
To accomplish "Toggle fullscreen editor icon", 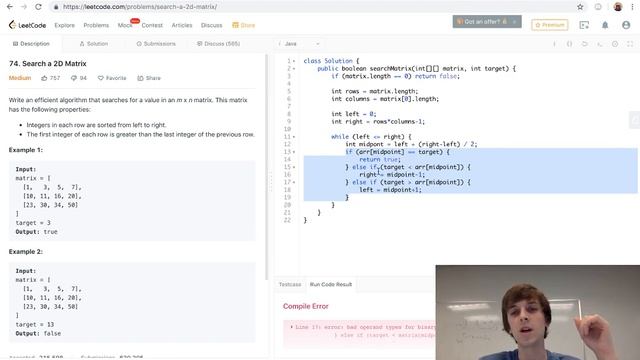I will coord(630,44).
